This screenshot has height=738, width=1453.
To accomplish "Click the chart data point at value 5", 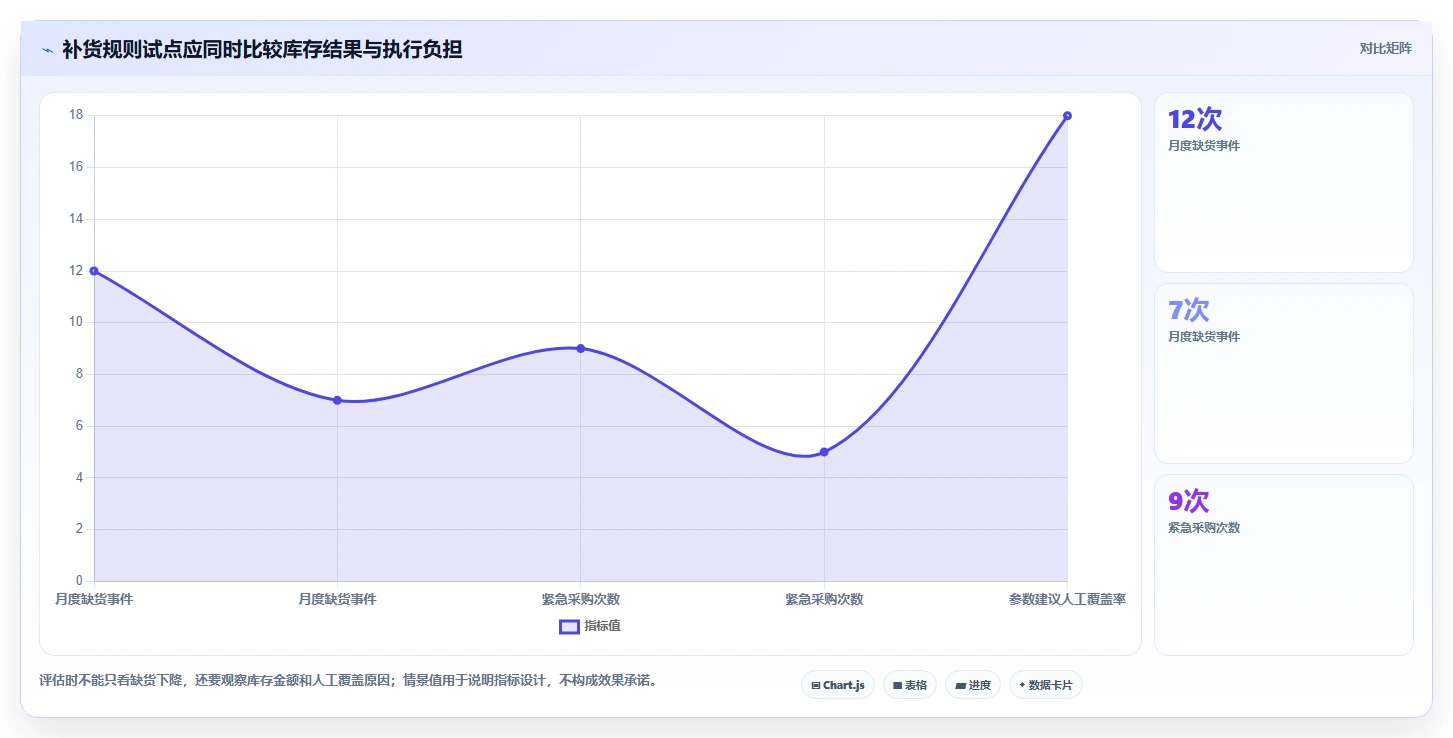I will click(x=824, y=452).
